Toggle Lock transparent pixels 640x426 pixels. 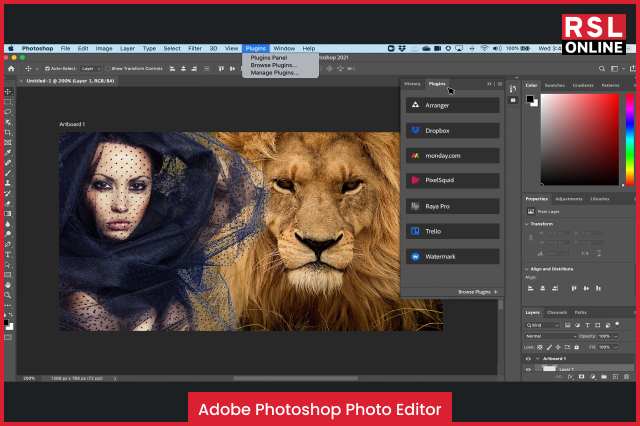540,347
